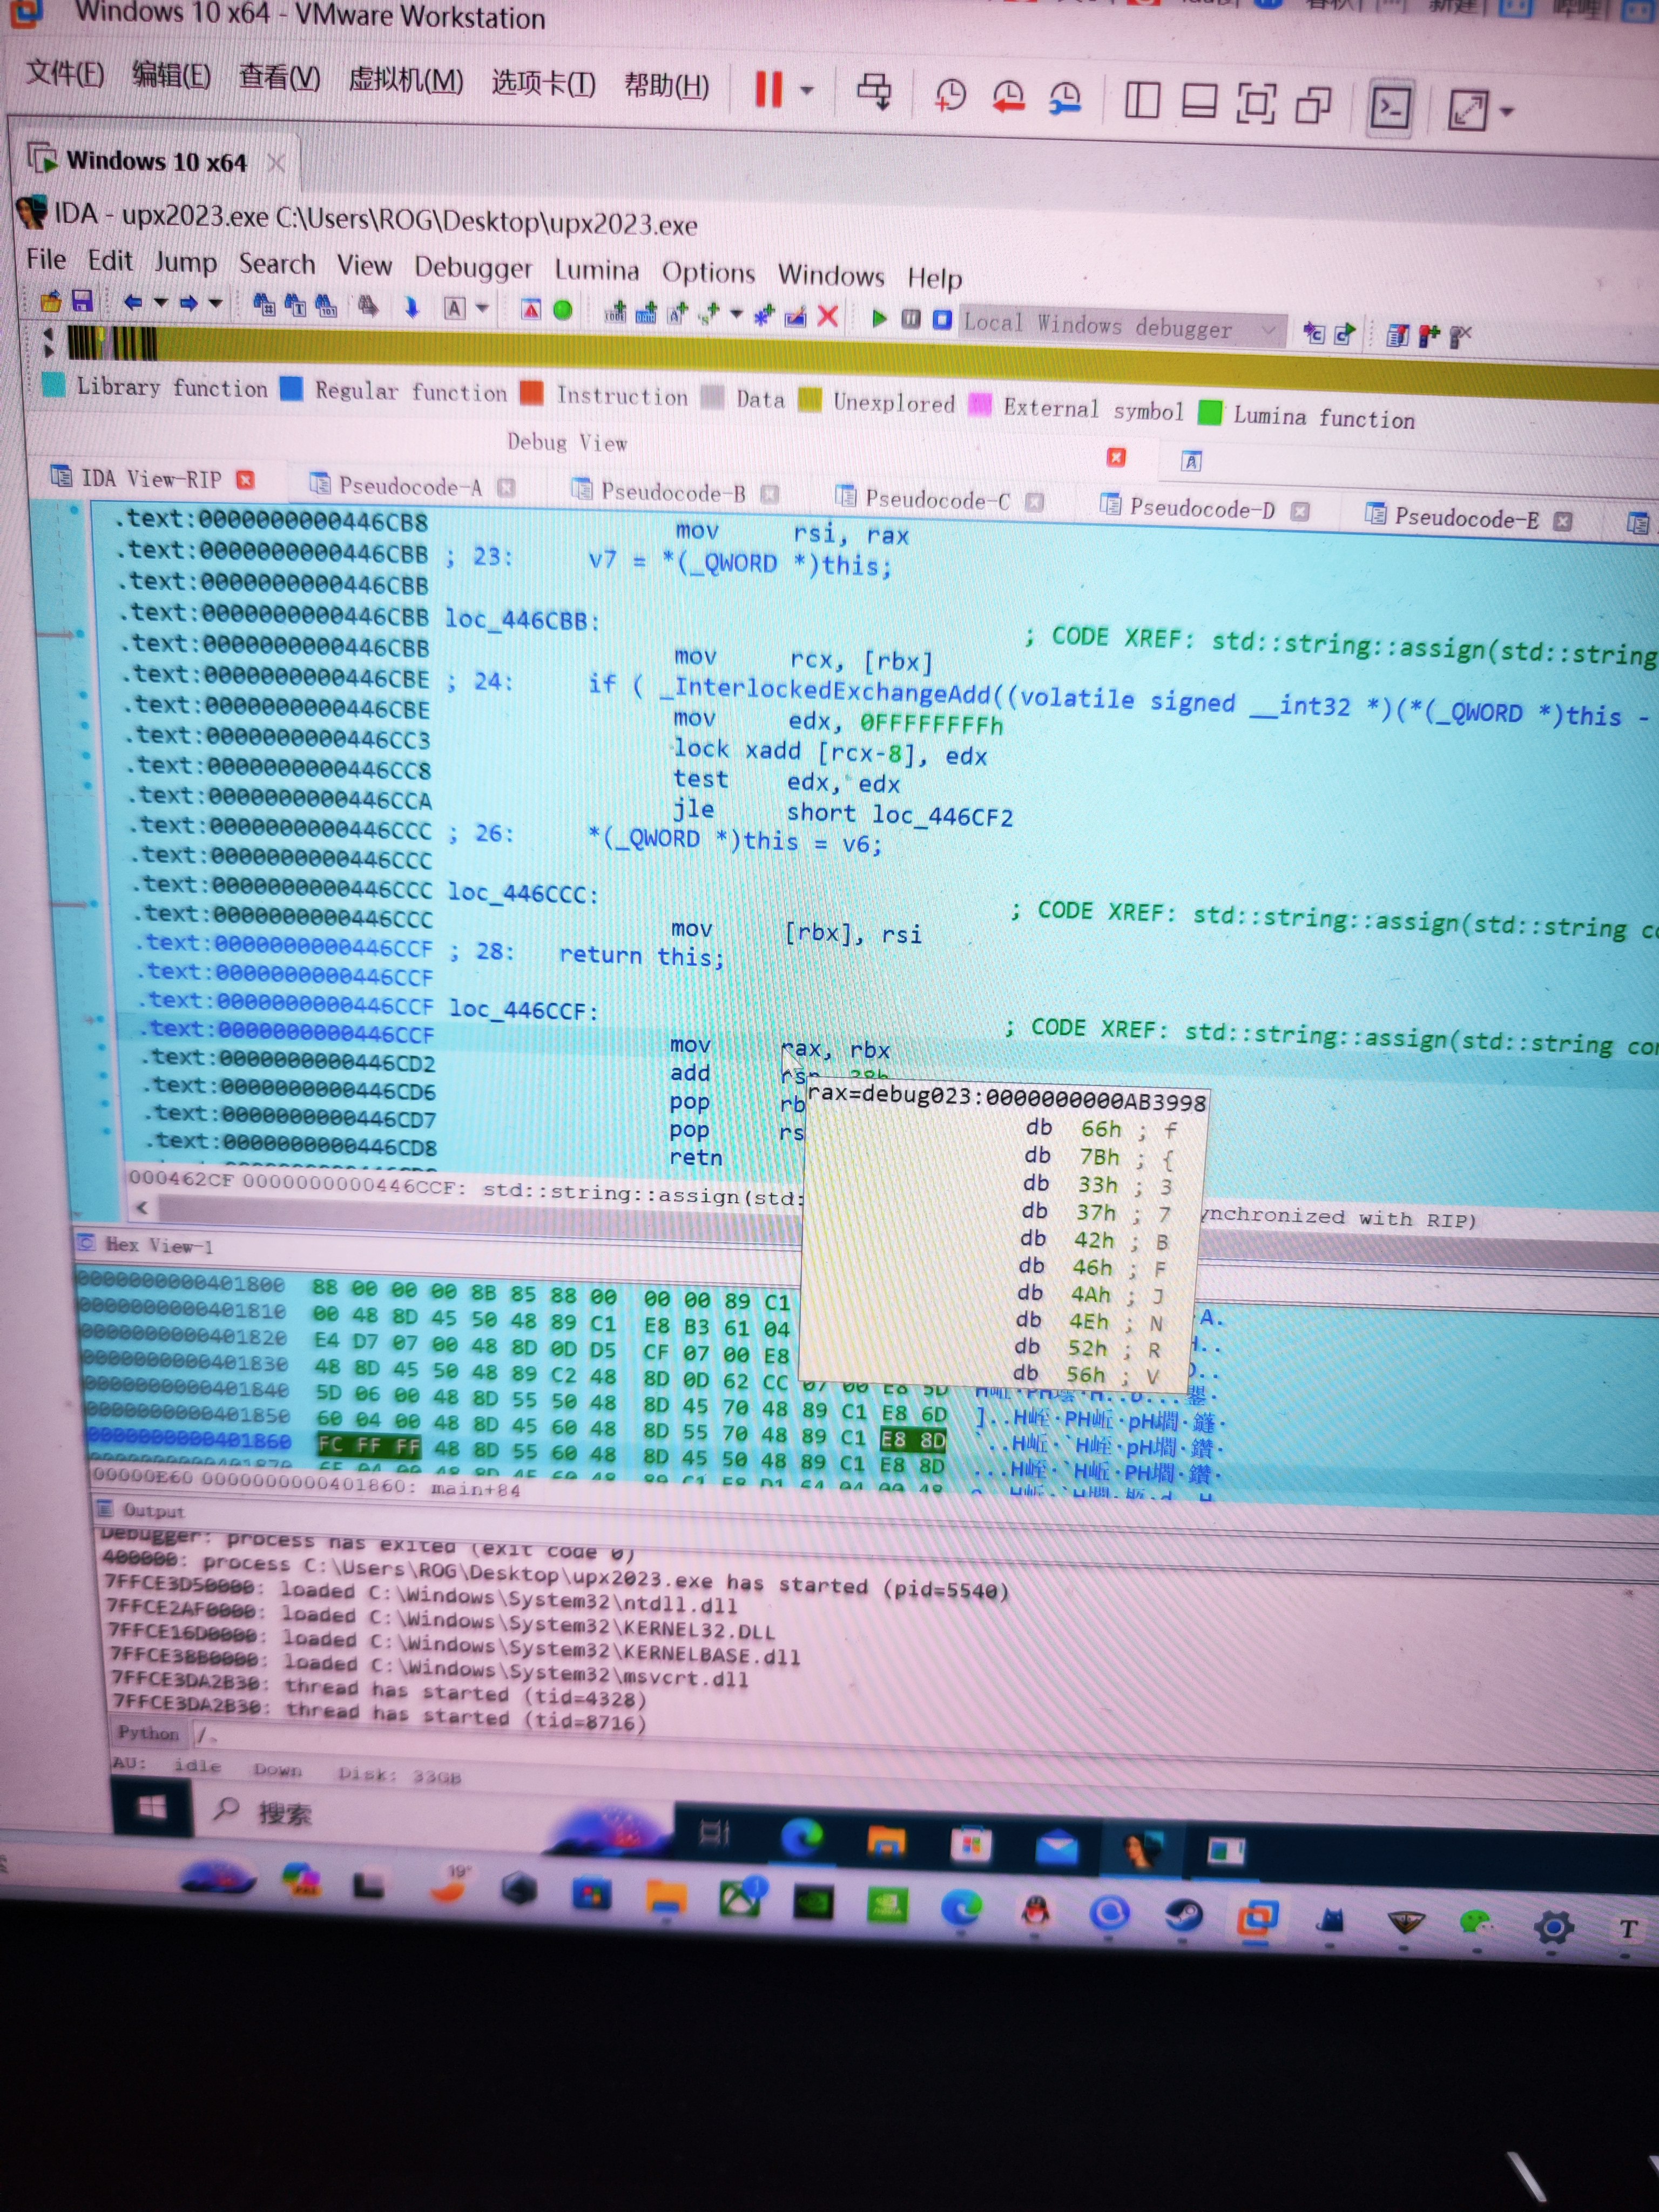The height and width of the screenshot is (2212, 1659).
Task: Open VMware snapshot manager
Action: [1065, 98]
